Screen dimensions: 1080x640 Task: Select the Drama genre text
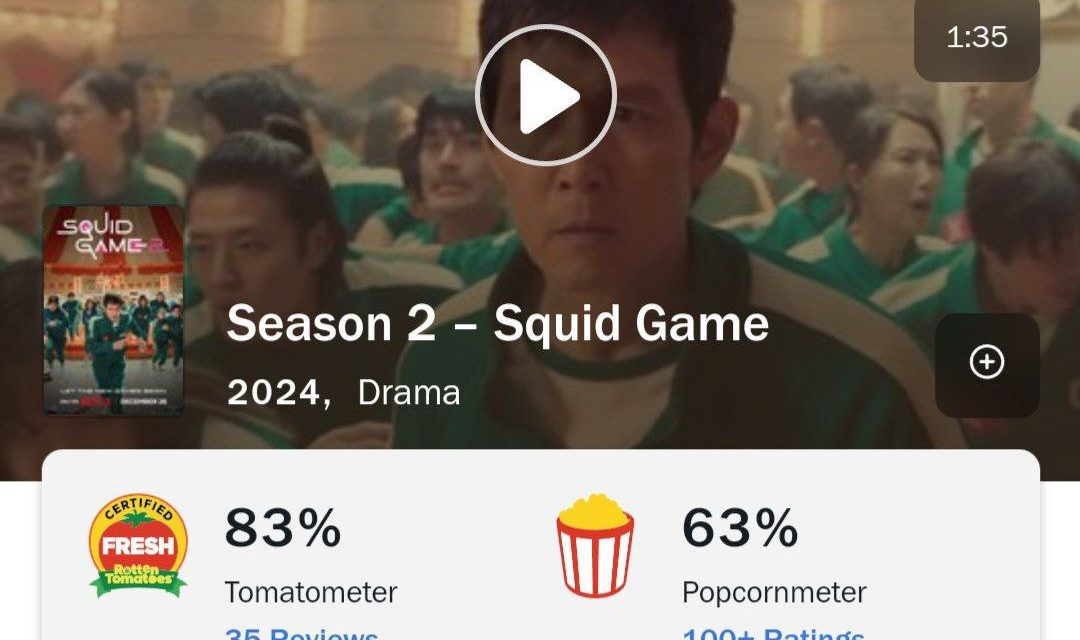[409, 393]
